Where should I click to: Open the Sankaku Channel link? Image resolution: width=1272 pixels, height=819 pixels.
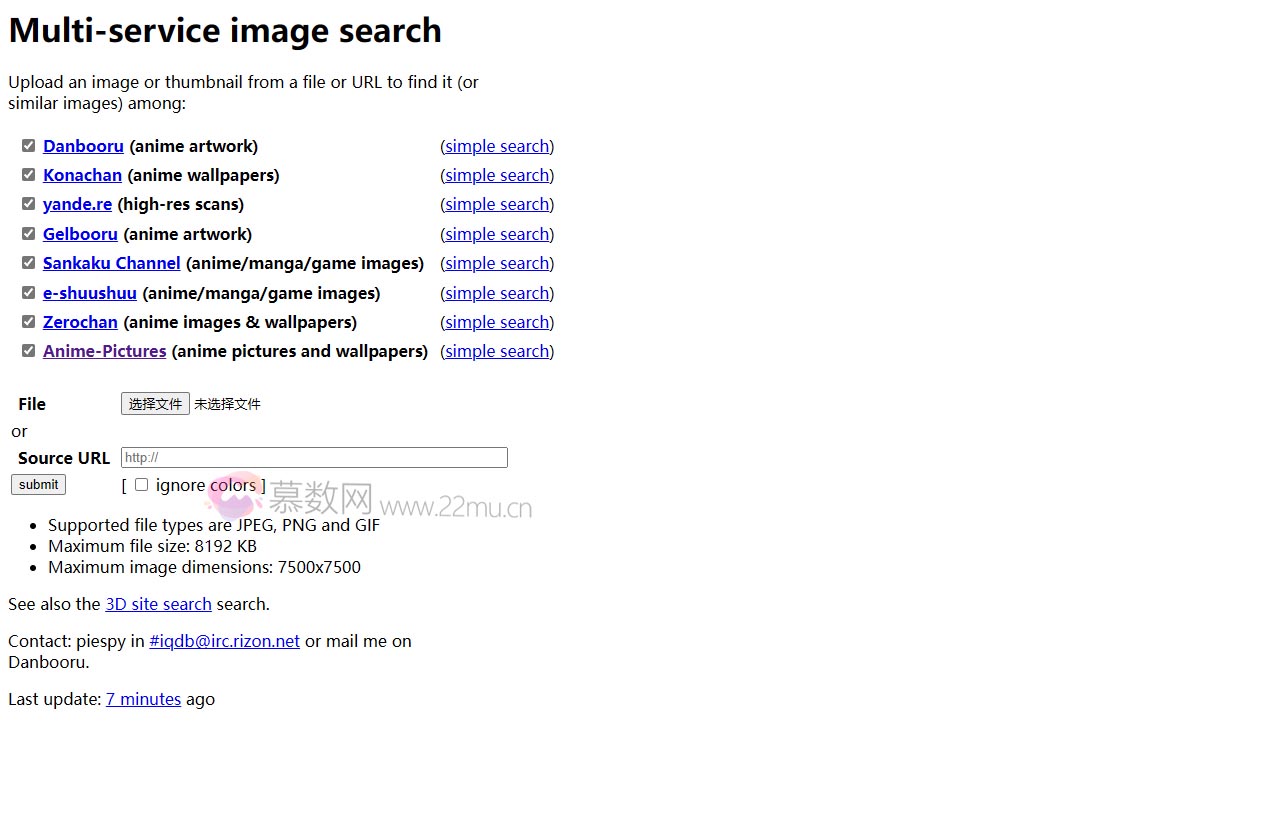pos(111,263)
